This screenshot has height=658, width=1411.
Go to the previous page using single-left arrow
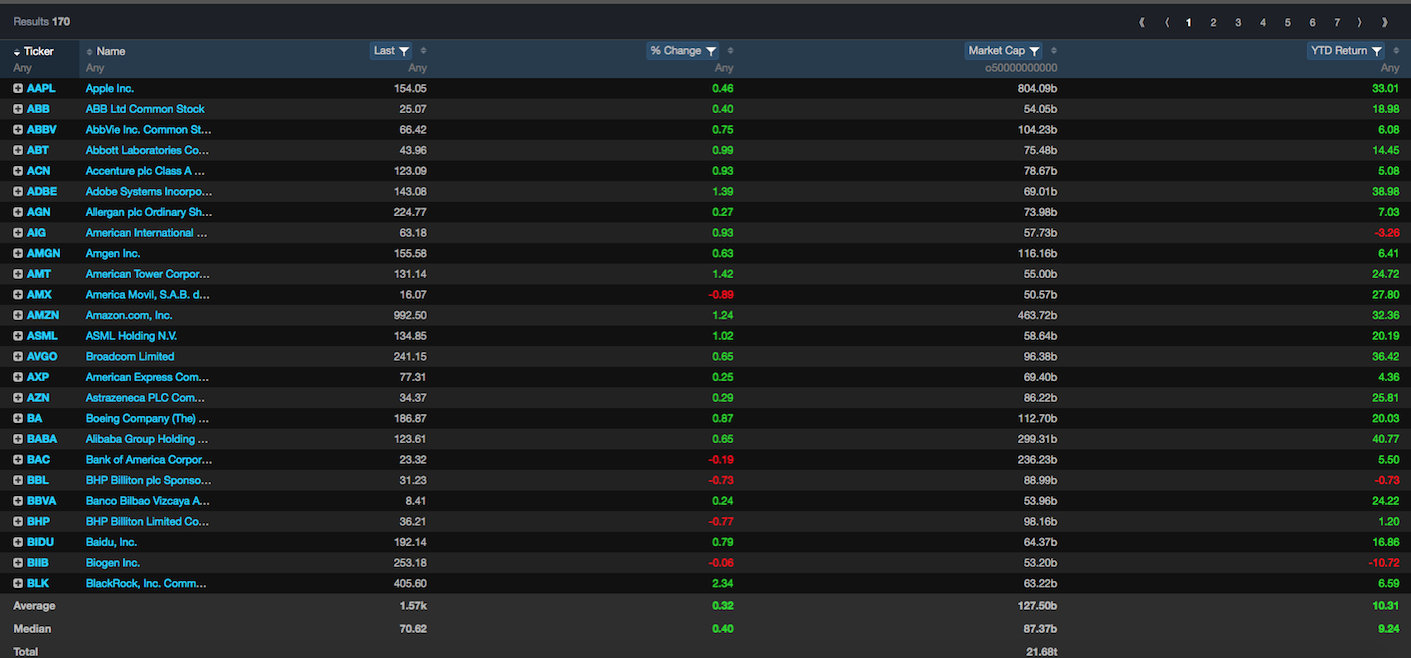[1166, 22]
